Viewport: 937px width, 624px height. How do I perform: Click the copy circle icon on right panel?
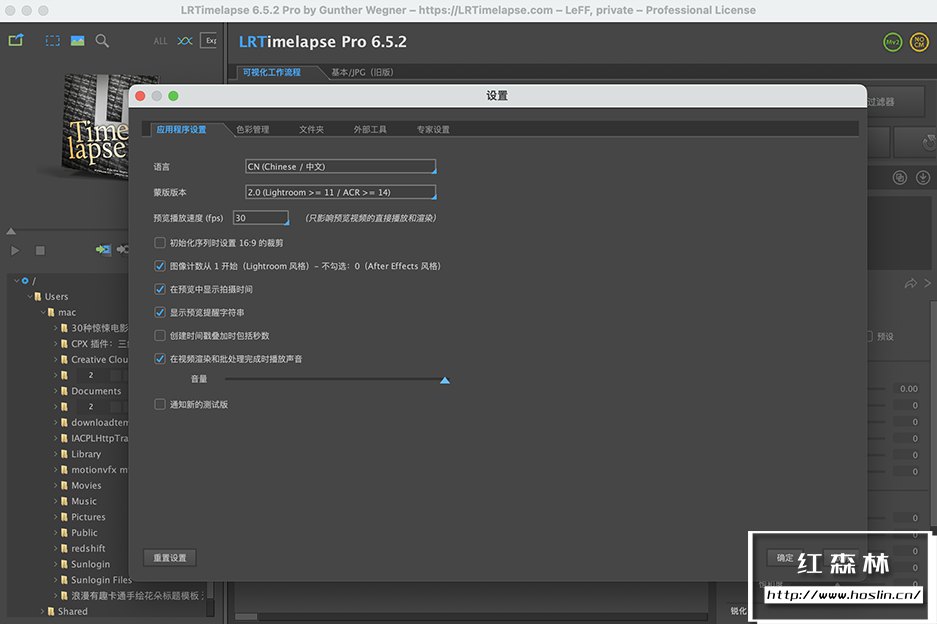(x=899, y=178)
